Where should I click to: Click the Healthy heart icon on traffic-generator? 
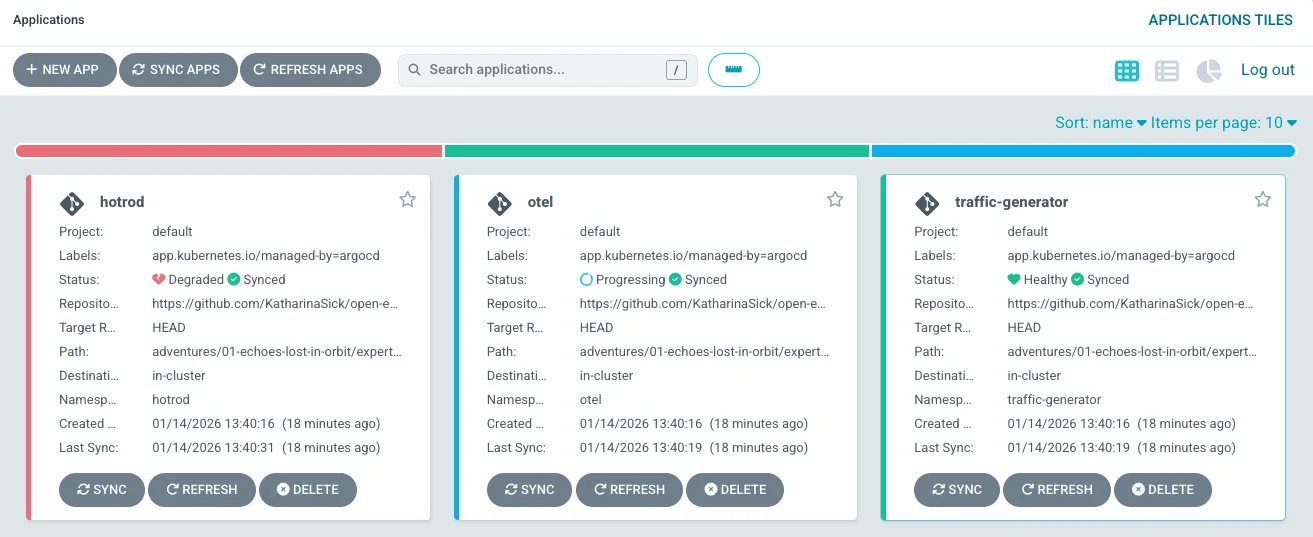(x=1014, y=280)
